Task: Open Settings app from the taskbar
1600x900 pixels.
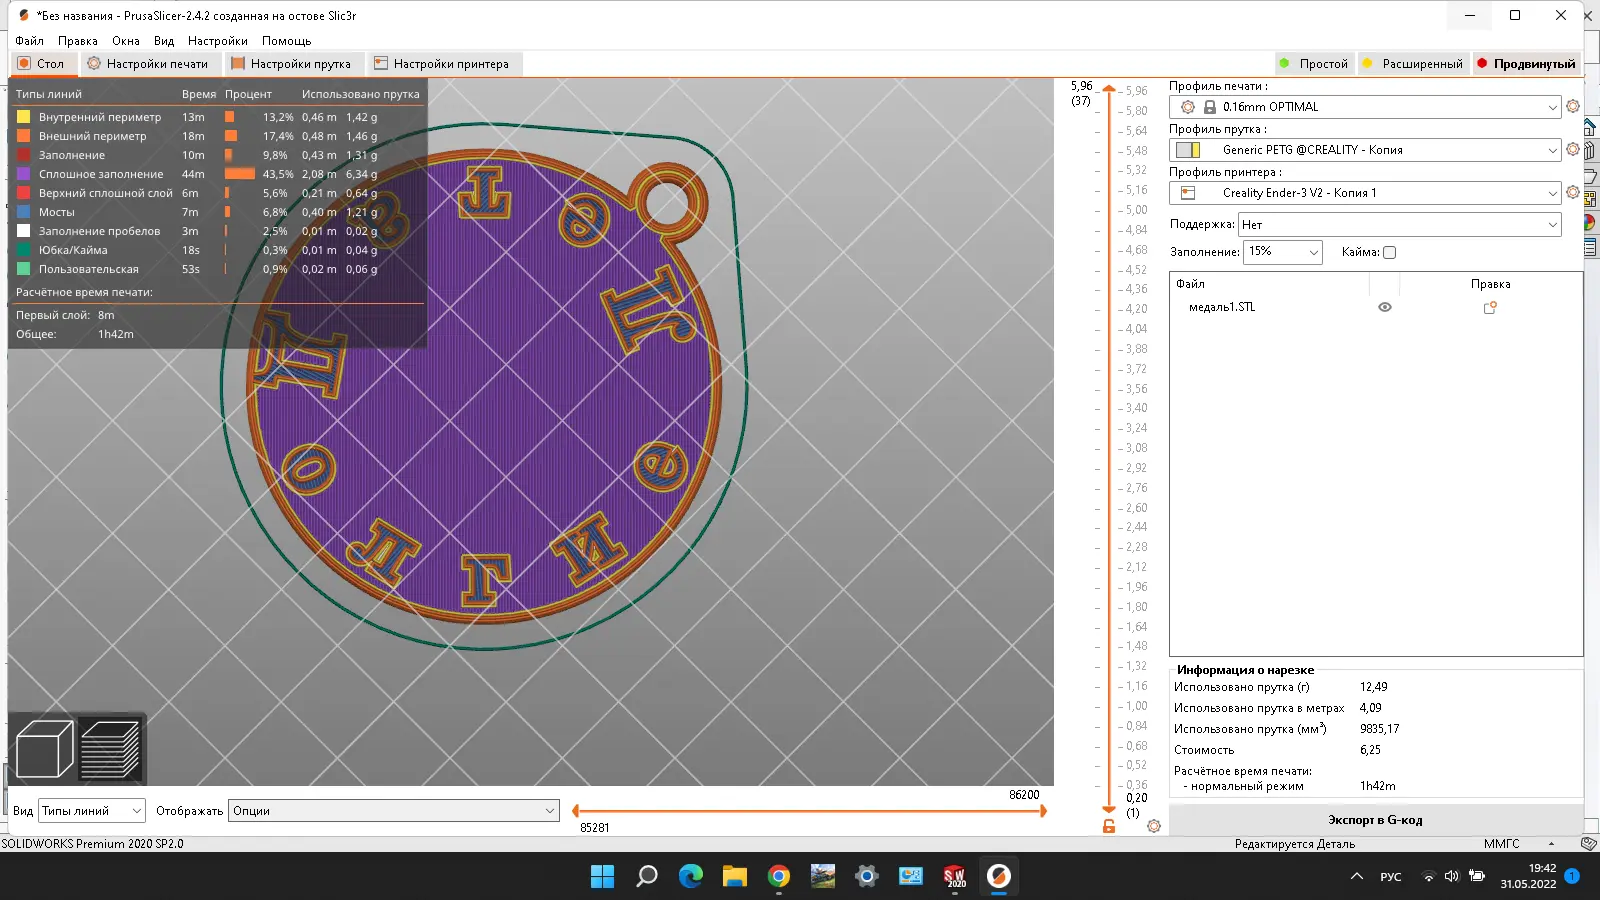Action: click(x=867, y=876)
